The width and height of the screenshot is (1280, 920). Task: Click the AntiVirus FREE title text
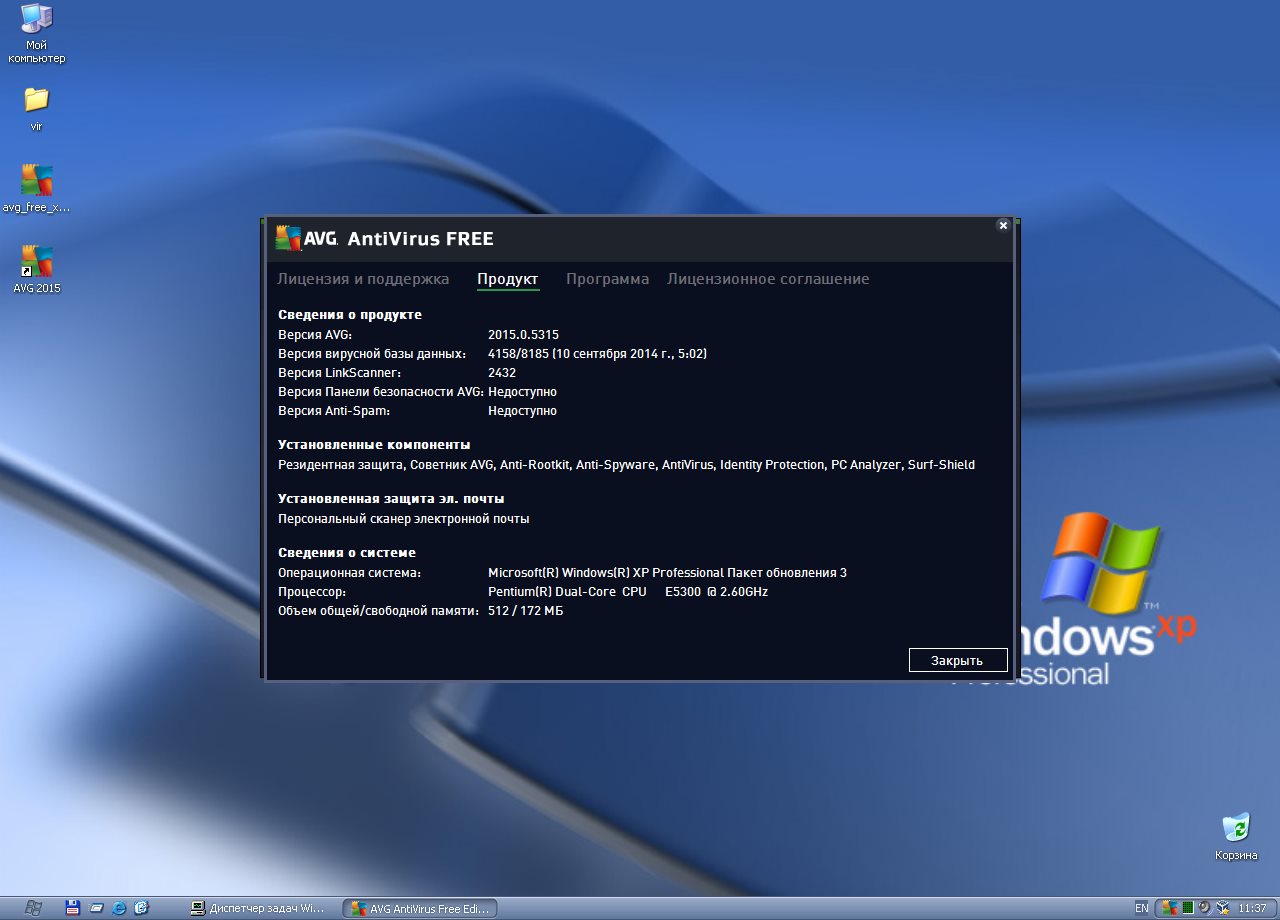(420, 238)
